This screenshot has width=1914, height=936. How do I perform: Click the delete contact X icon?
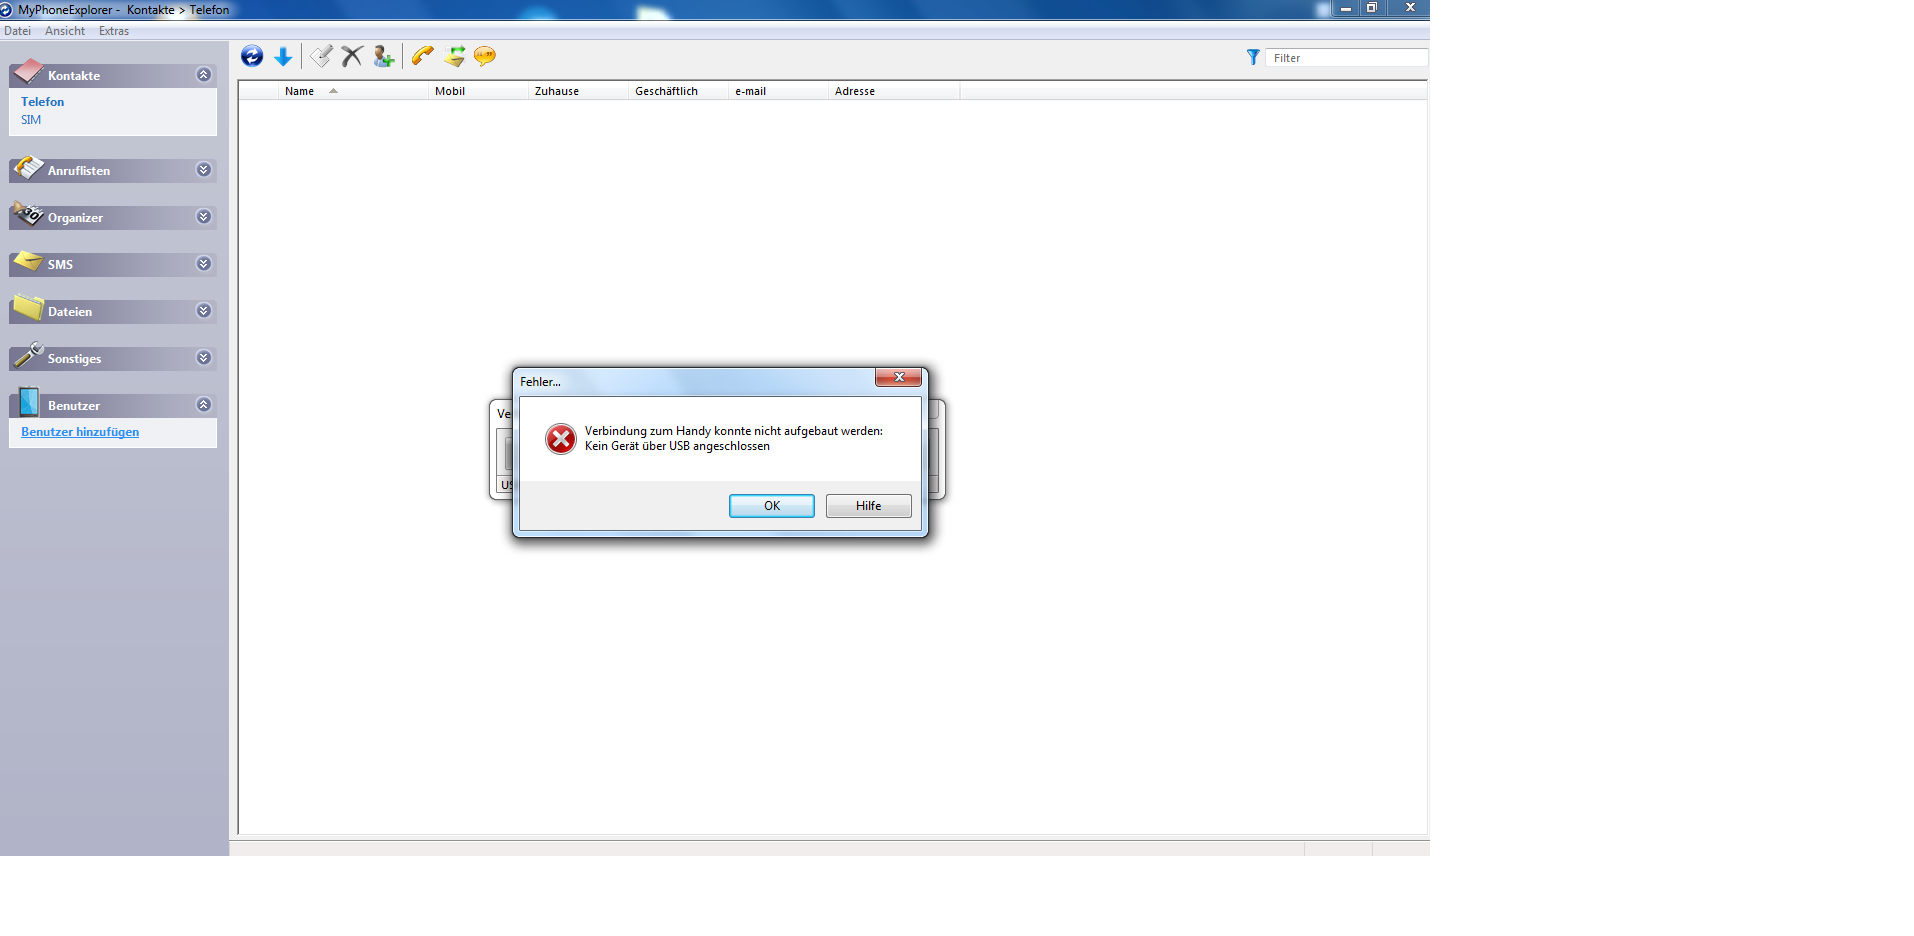click(x=352, y=56)
